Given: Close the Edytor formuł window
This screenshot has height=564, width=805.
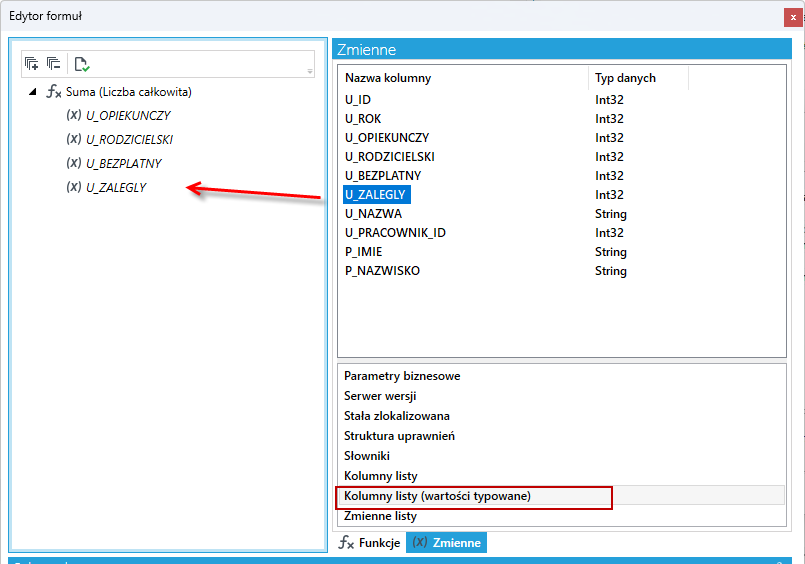Looking at the screenshot, I should pyautogui.click(x=793, y=17).
